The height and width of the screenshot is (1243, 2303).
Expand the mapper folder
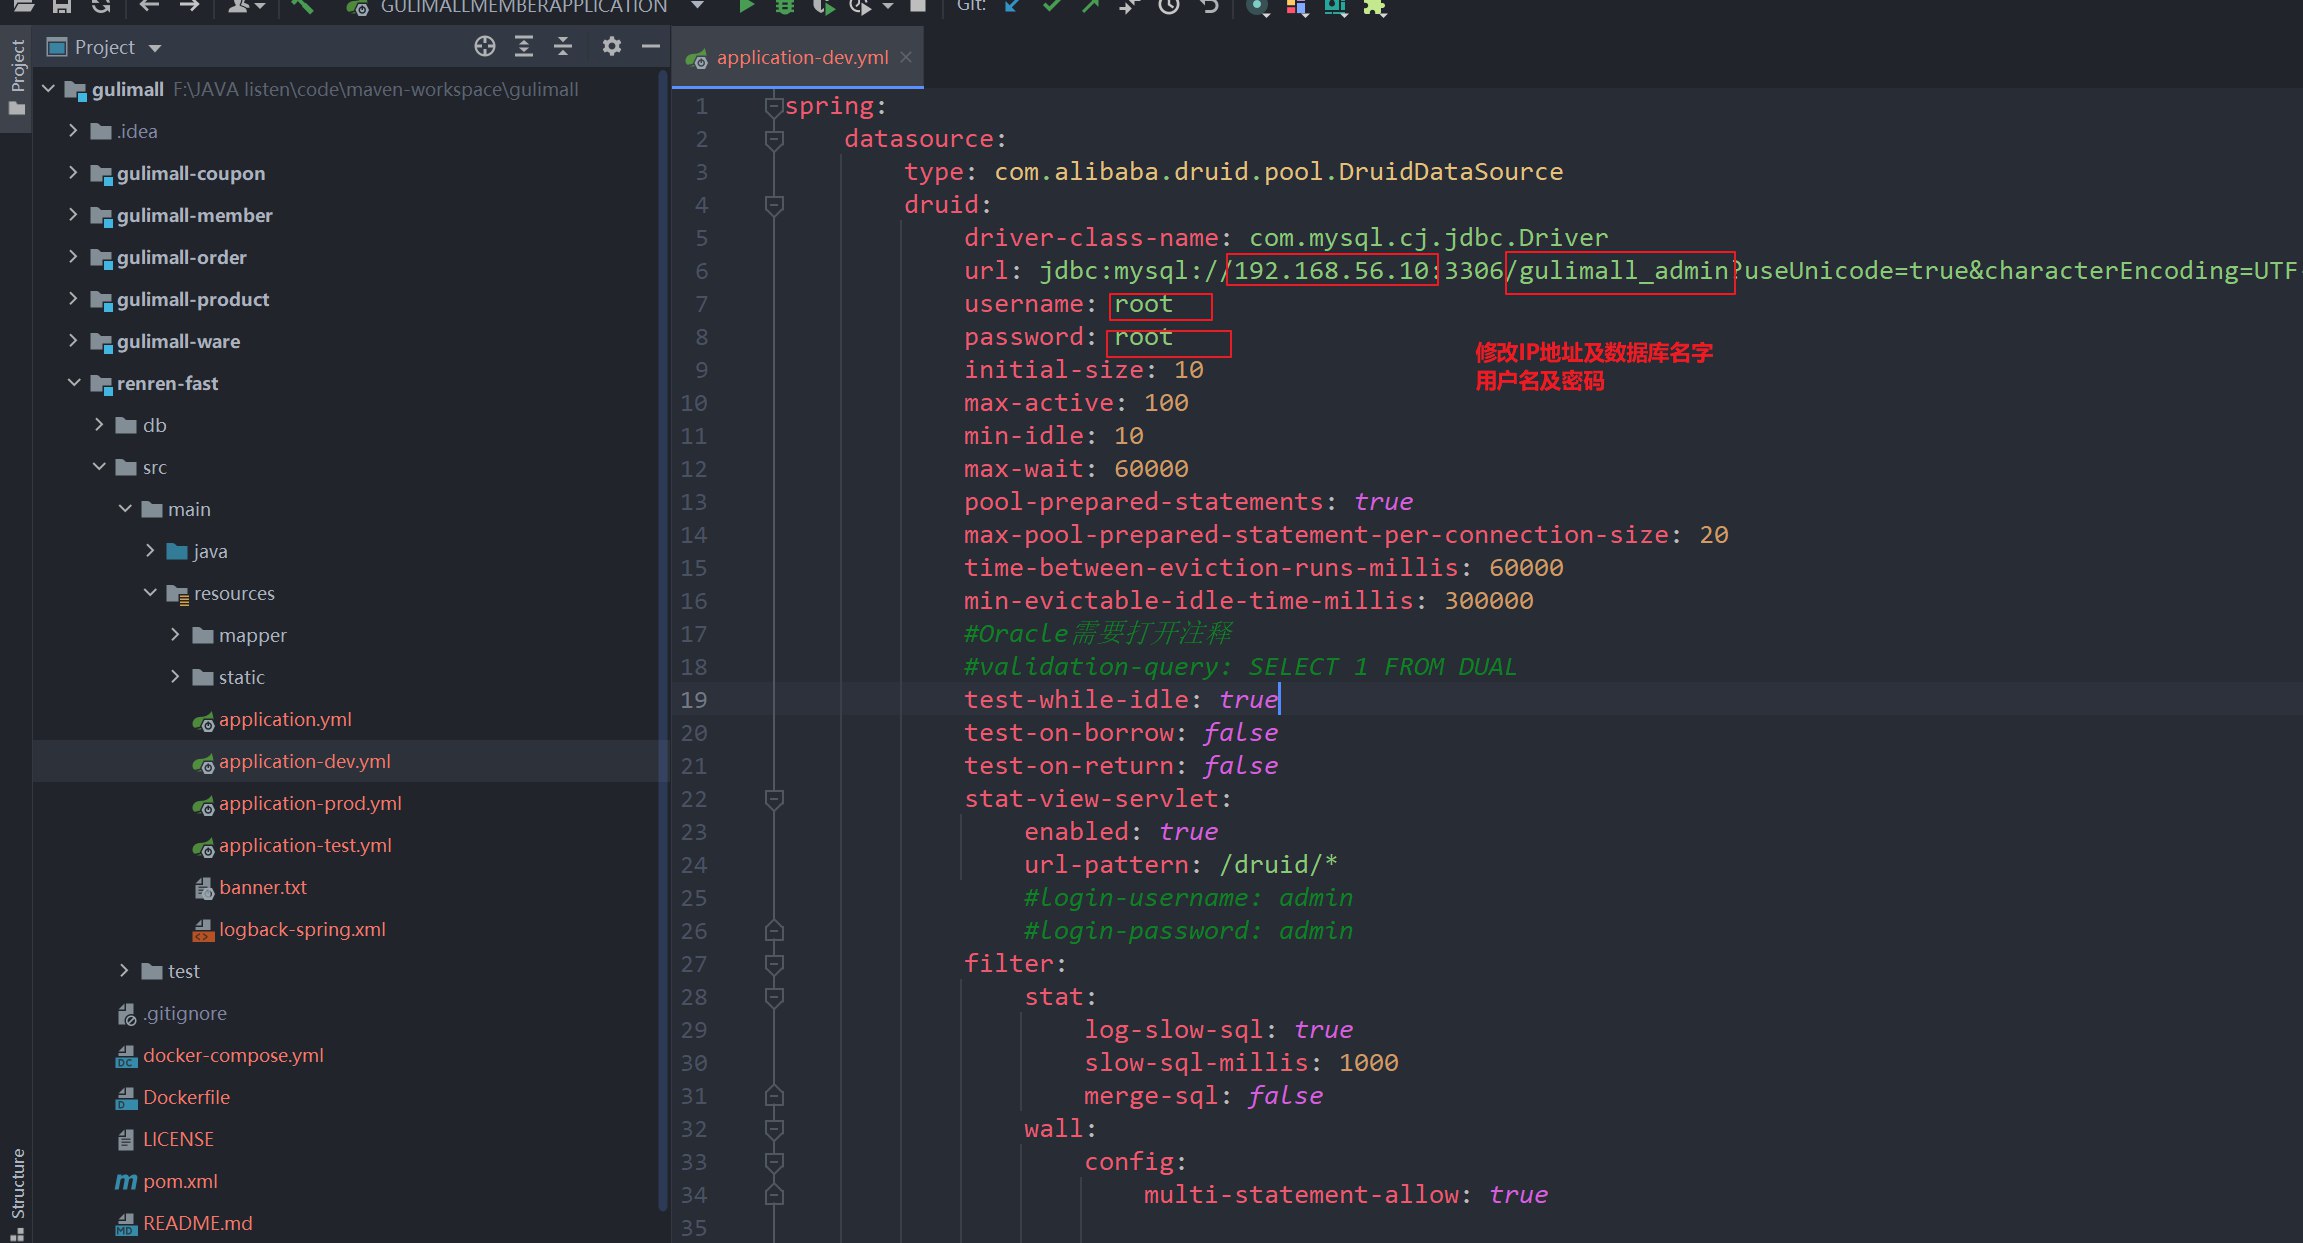(x=175, y=635)
